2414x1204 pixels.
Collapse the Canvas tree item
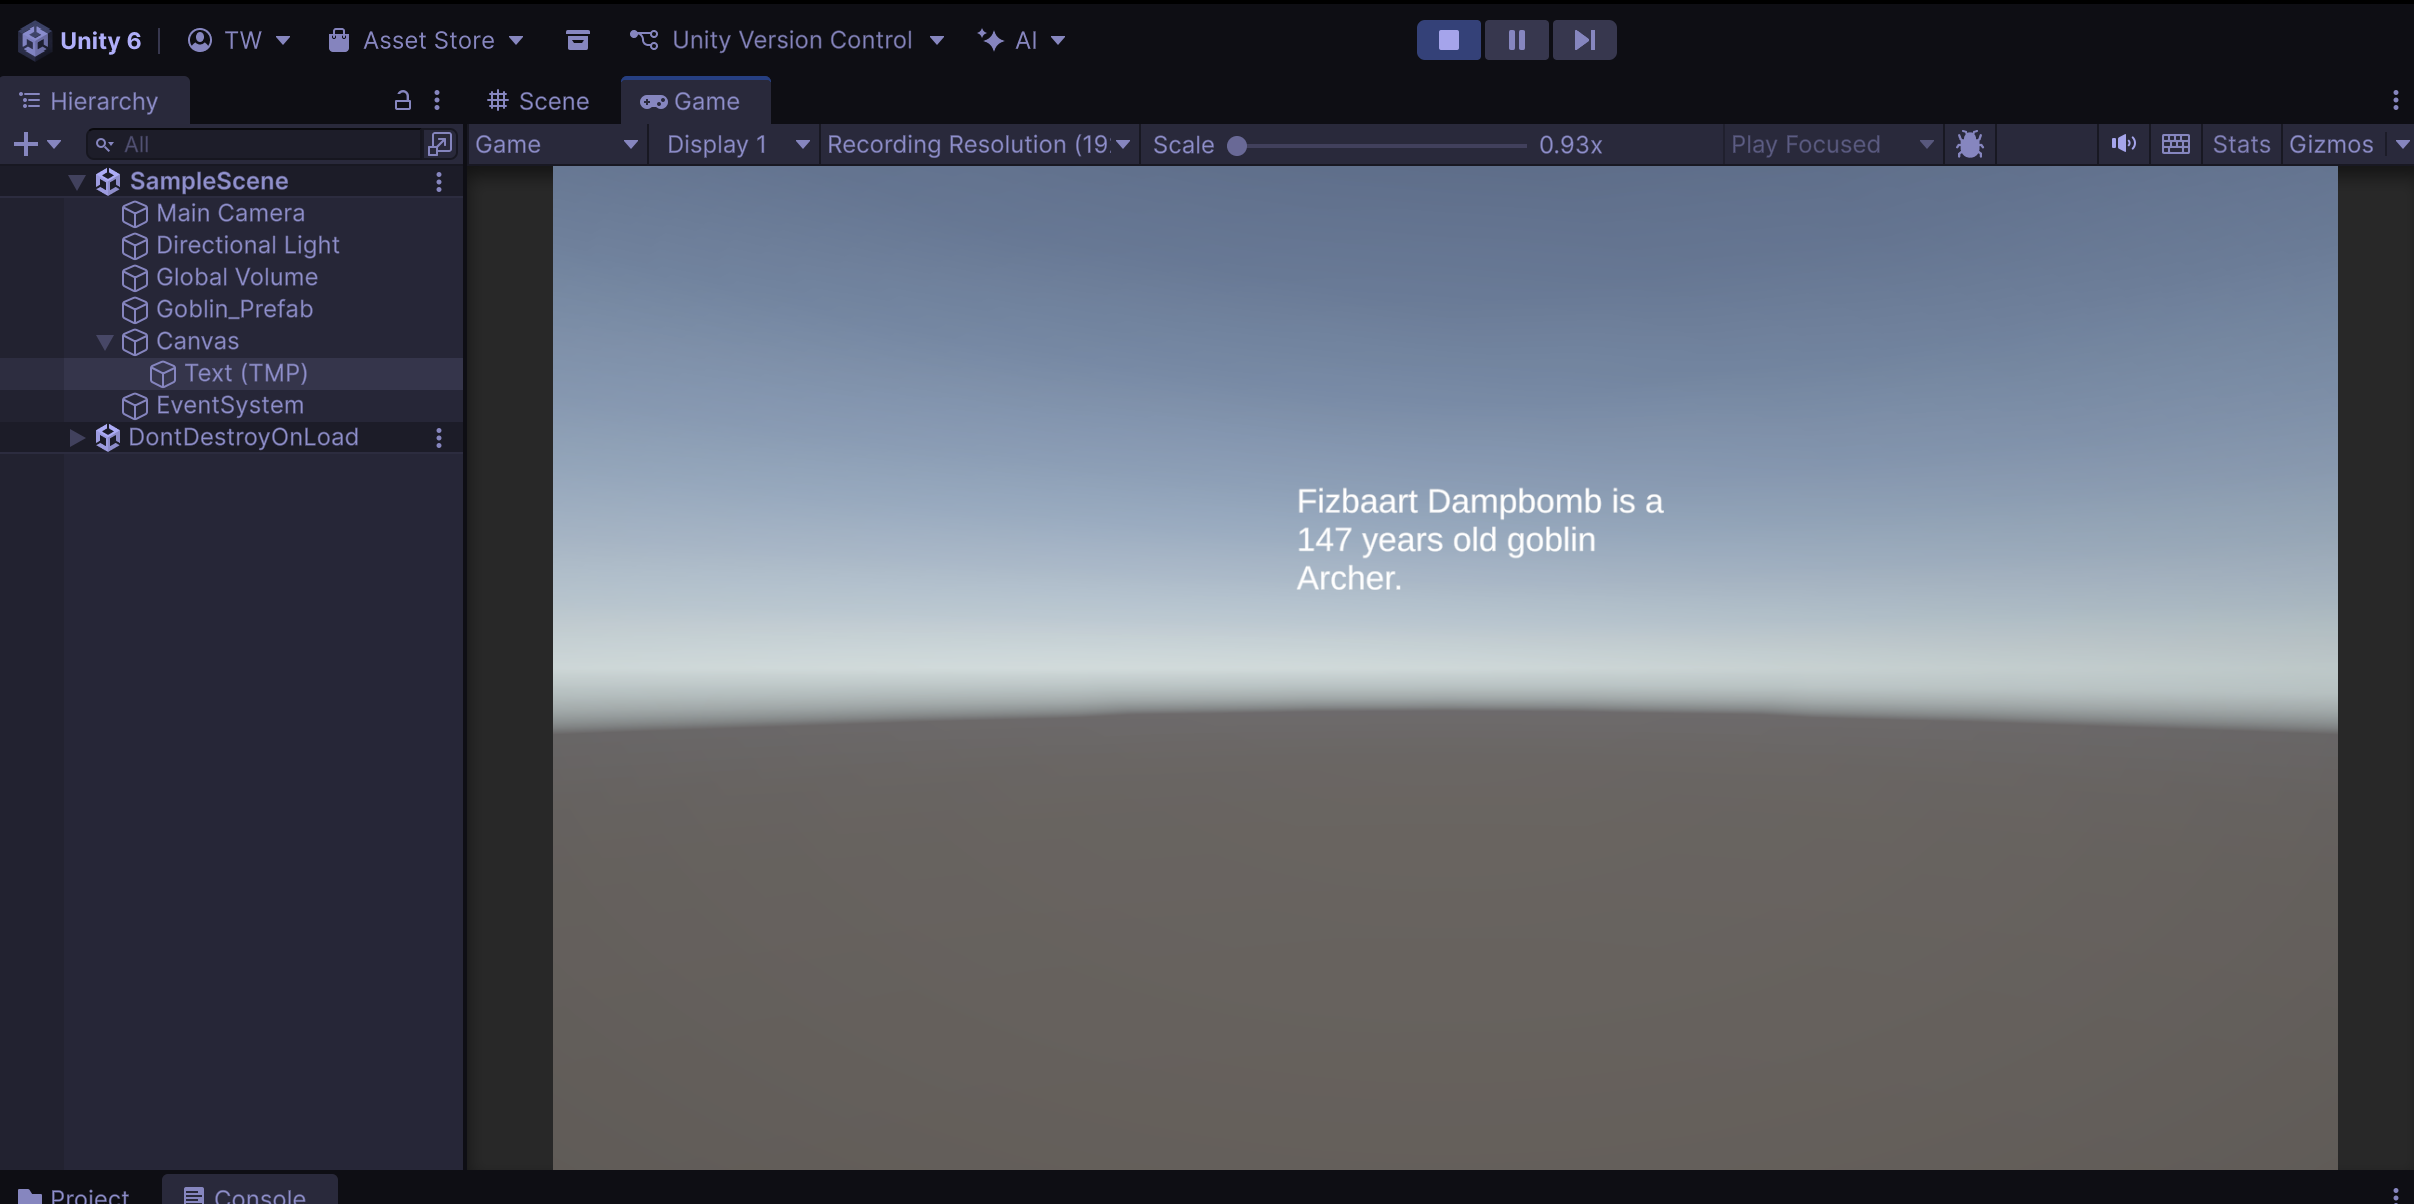104,341
